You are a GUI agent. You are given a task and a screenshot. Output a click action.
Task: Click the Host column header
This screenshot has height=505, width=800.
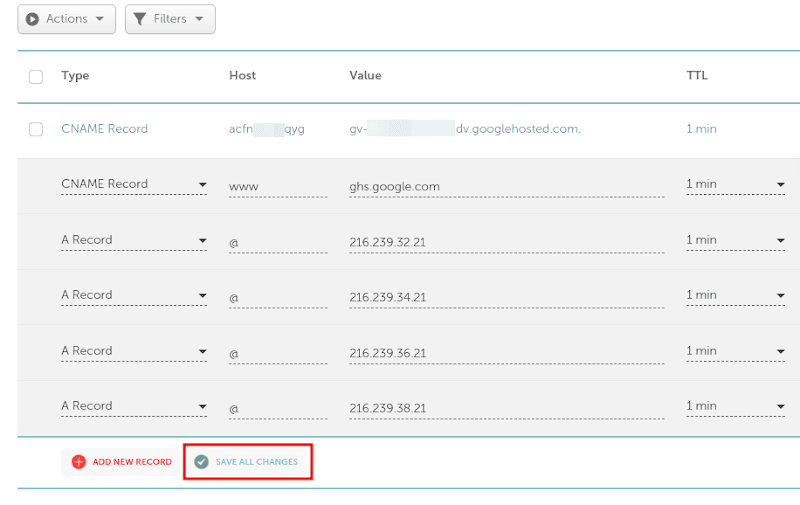tap(242, 75)
